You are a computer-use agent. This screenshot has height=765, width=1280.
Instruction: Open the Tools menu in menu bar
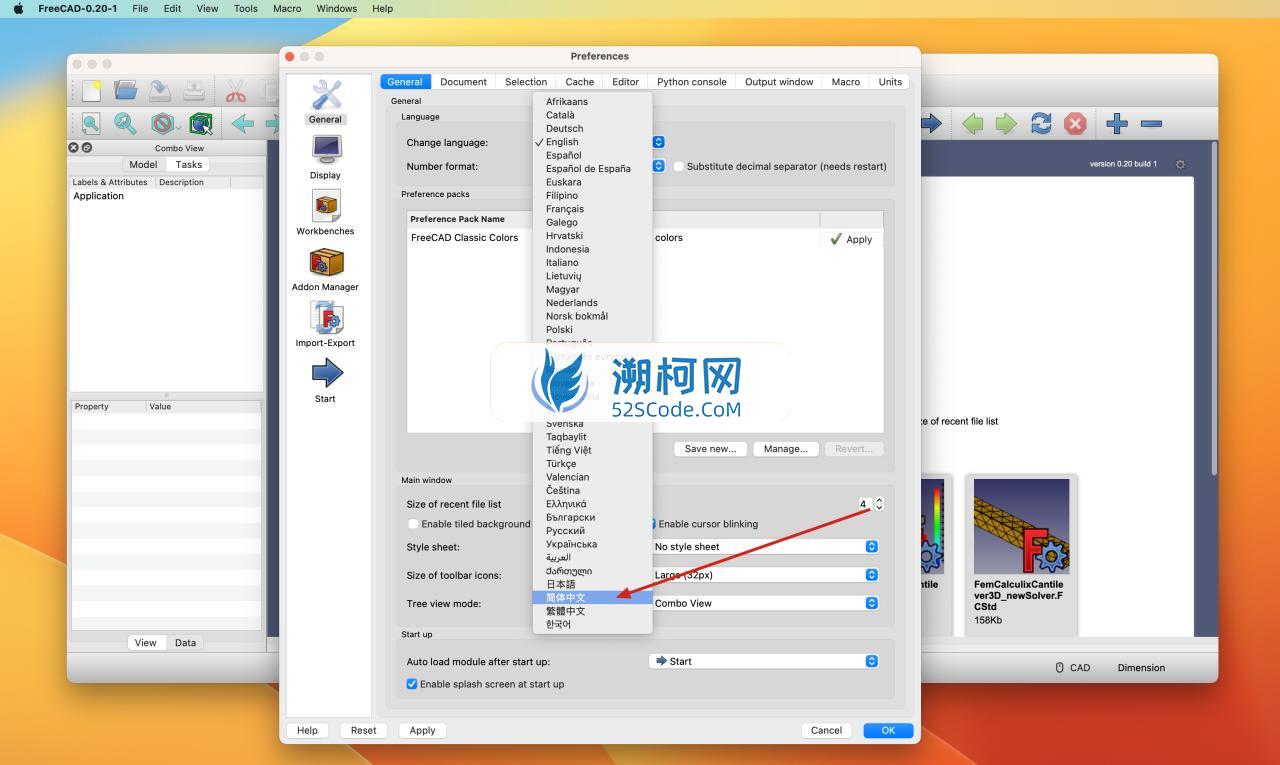(x=245, y=8)
